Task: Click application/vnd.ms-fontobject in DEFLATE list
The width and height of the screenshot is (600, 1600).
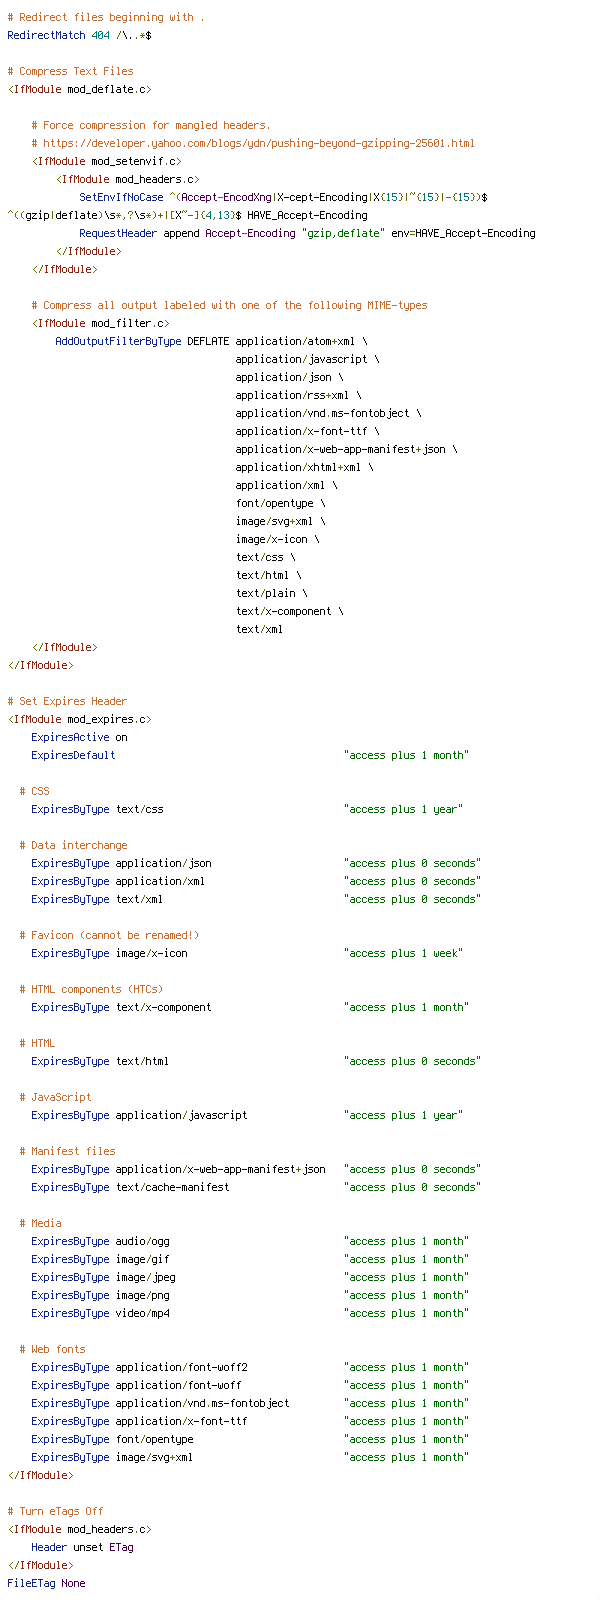Action: click(328, 413)
